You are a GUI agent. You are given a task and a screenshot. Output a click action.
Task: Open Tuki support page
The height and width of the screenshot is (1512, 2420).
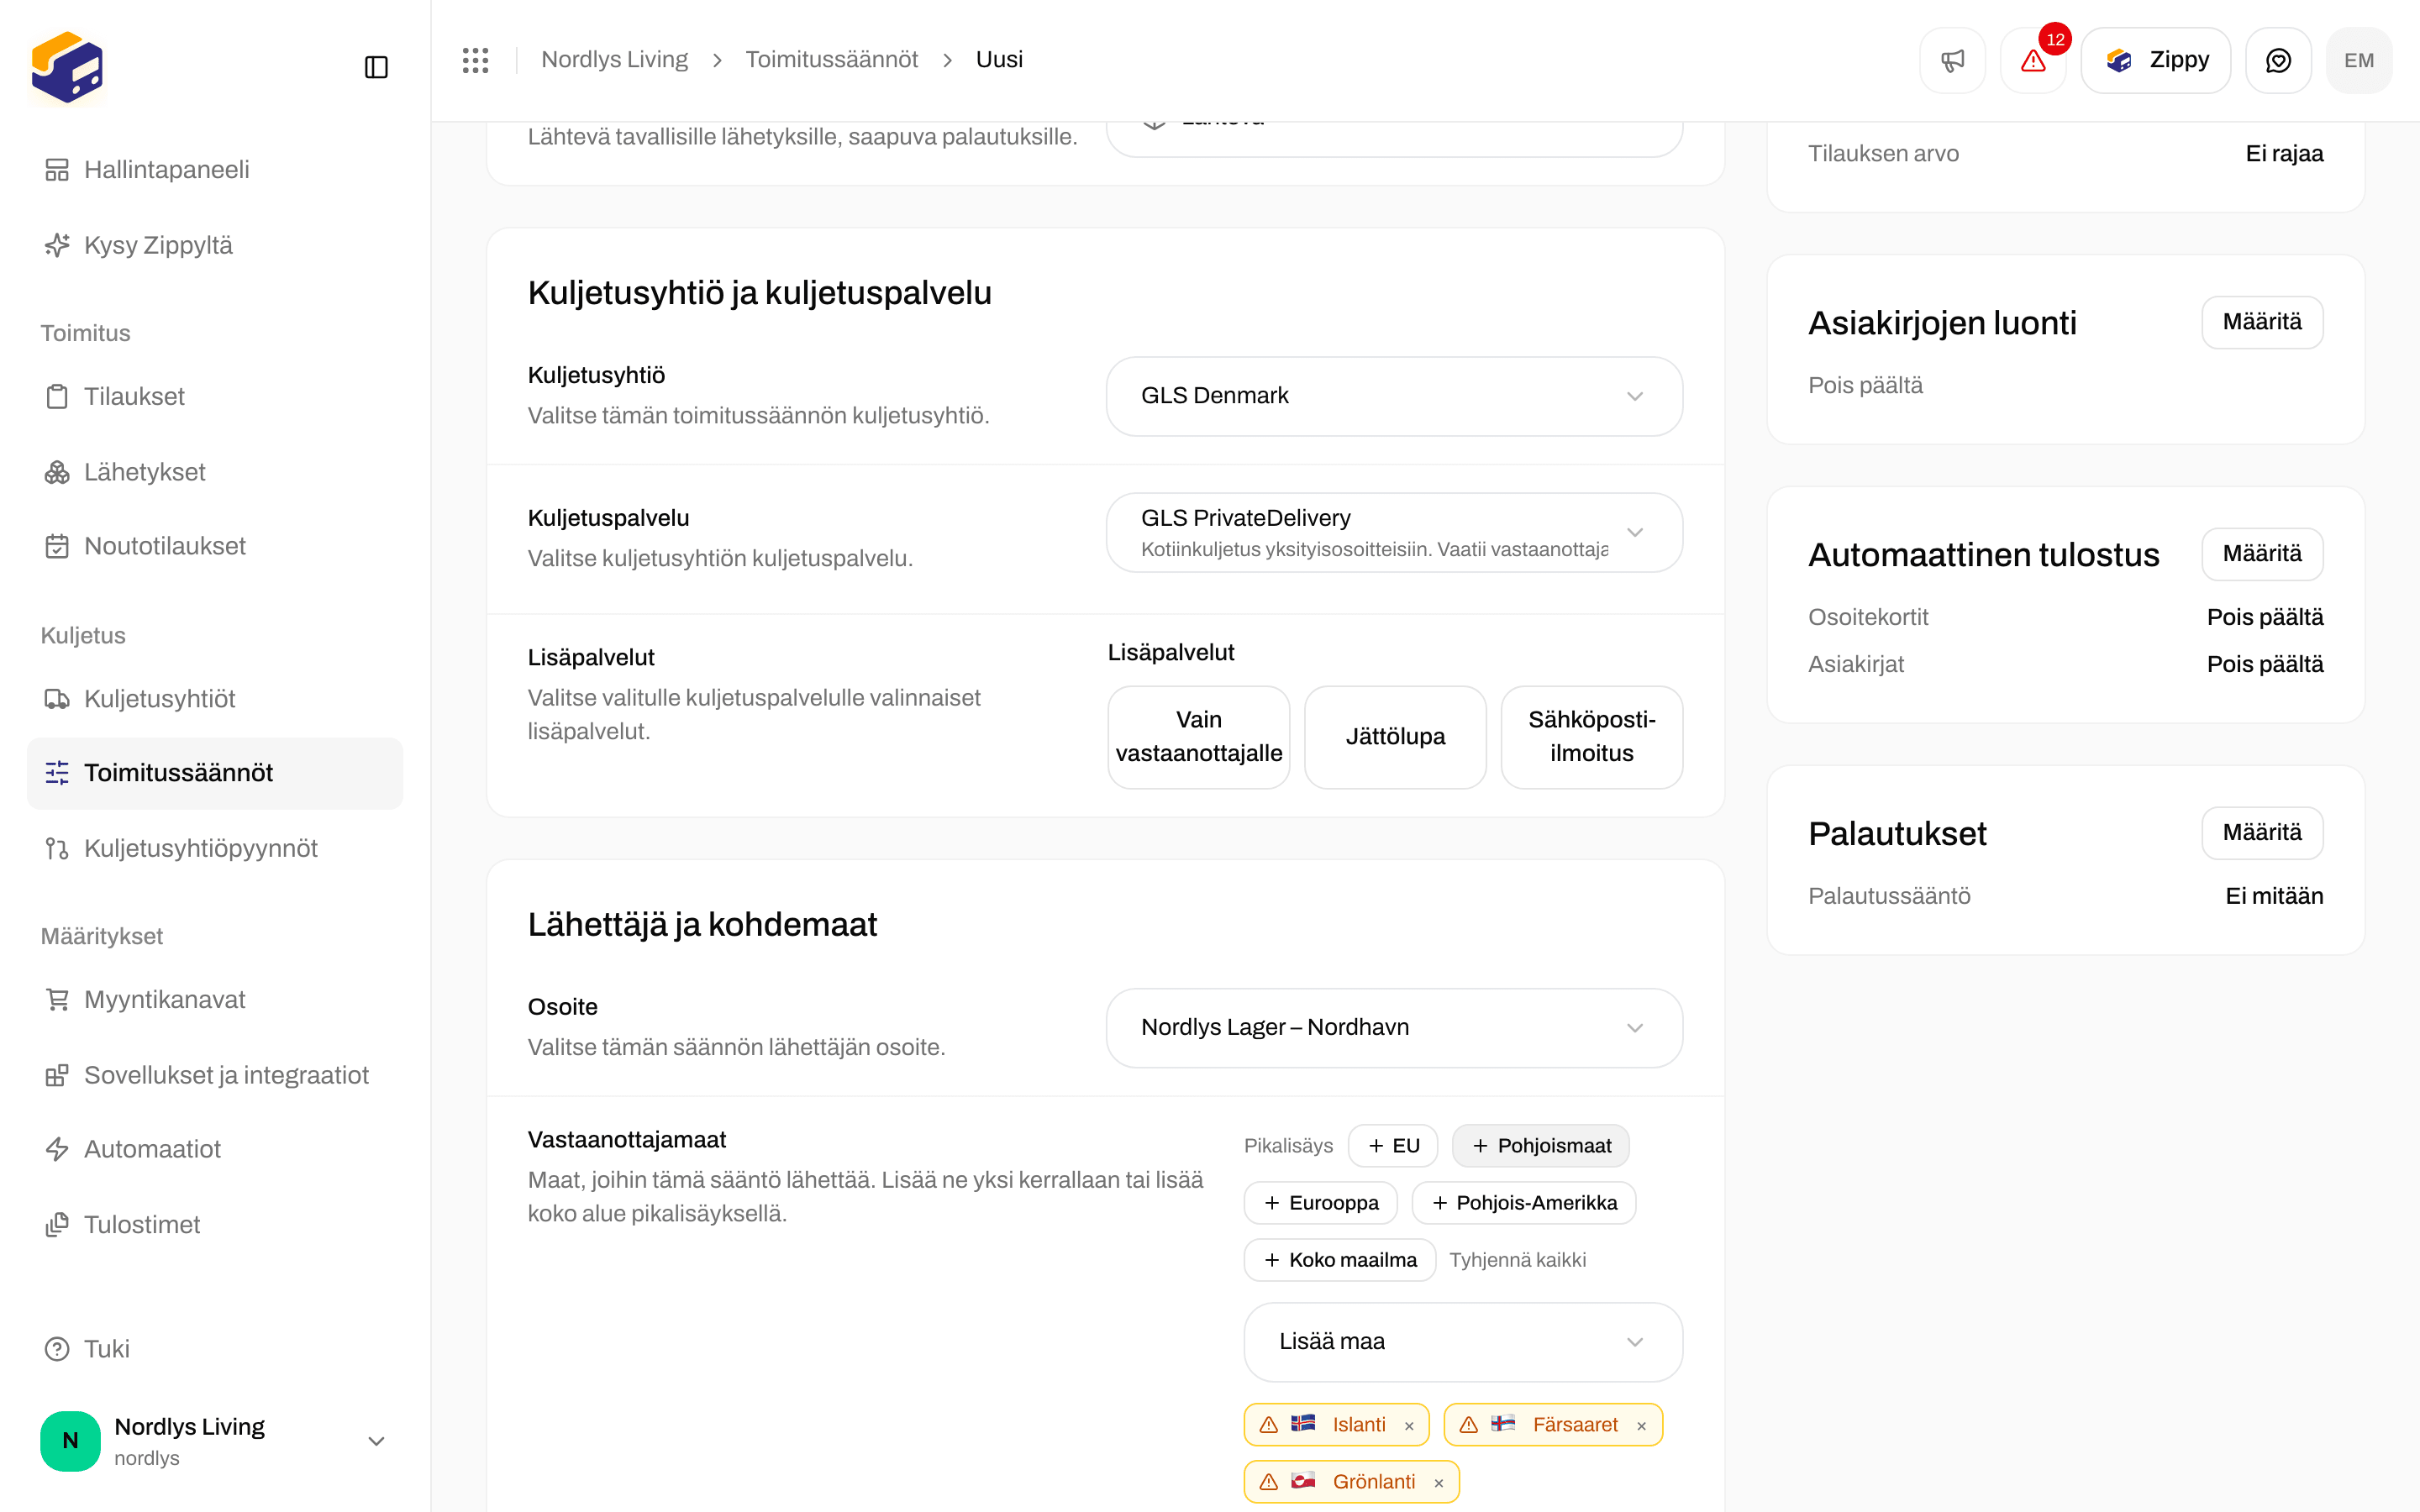coord(215,1349)
